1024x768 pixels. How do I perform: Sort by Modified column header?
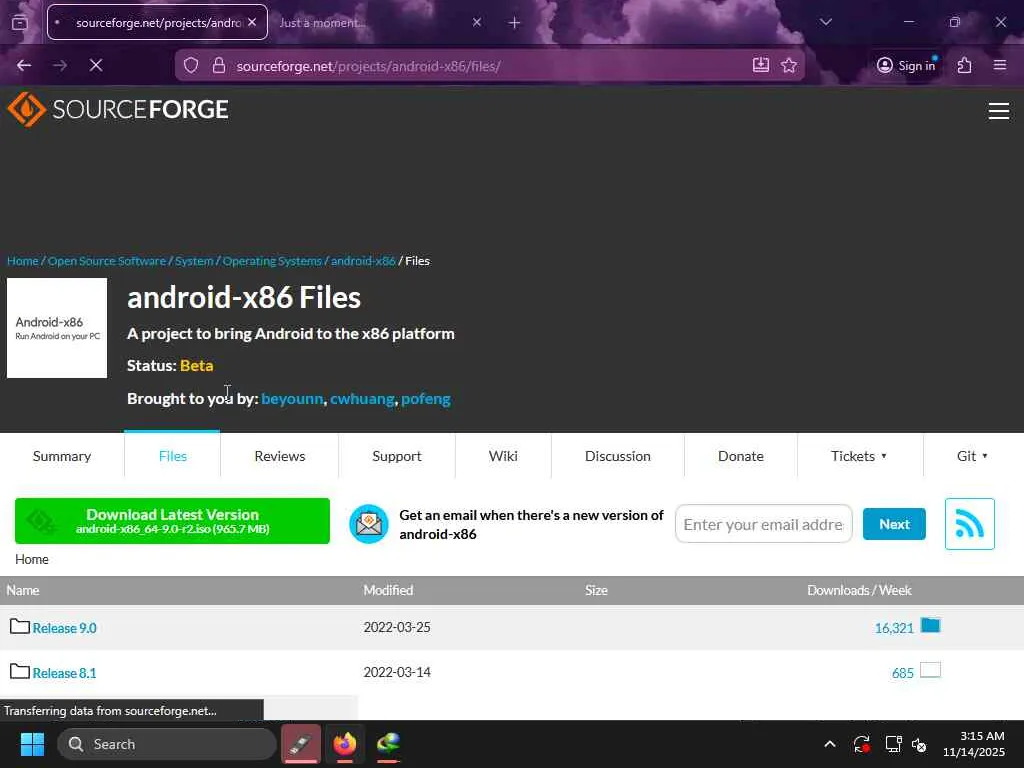coord(388,590)
